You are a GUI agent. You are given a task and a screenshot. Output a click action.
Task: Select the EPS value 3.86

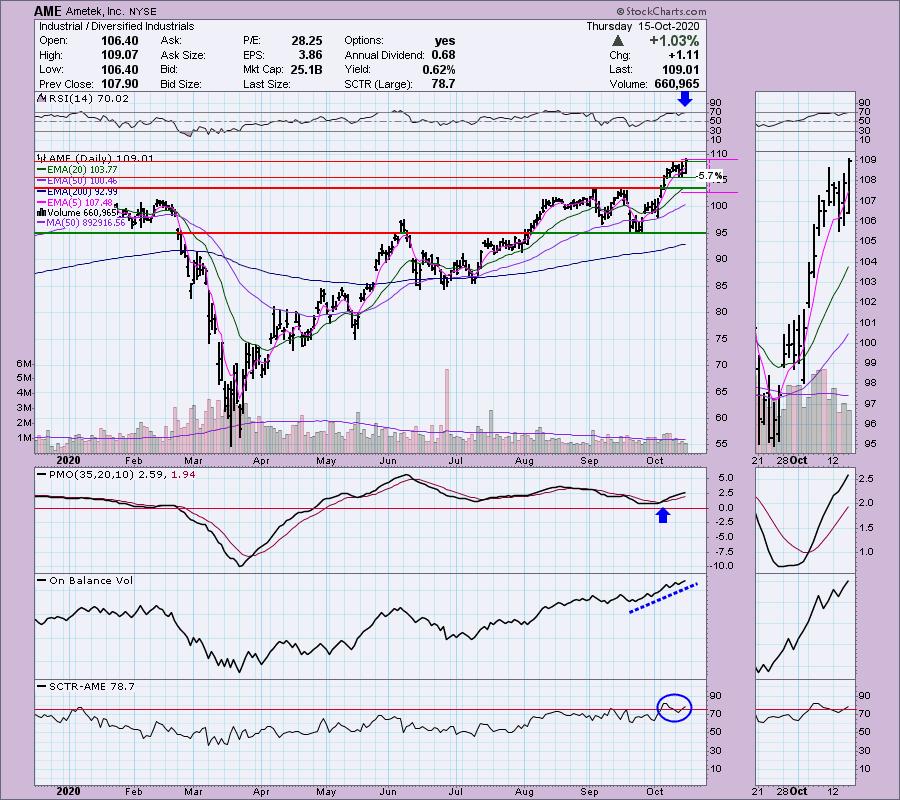click(x=311, y=55)
